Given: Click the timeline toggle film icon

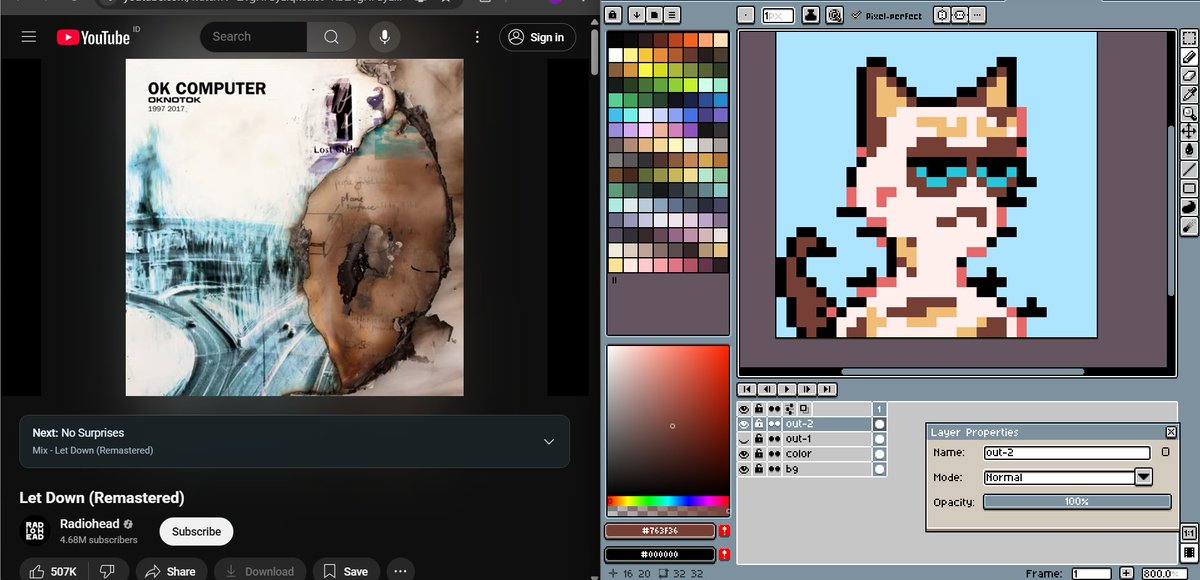Looking at the screenshot, I should coord(1189,552).
